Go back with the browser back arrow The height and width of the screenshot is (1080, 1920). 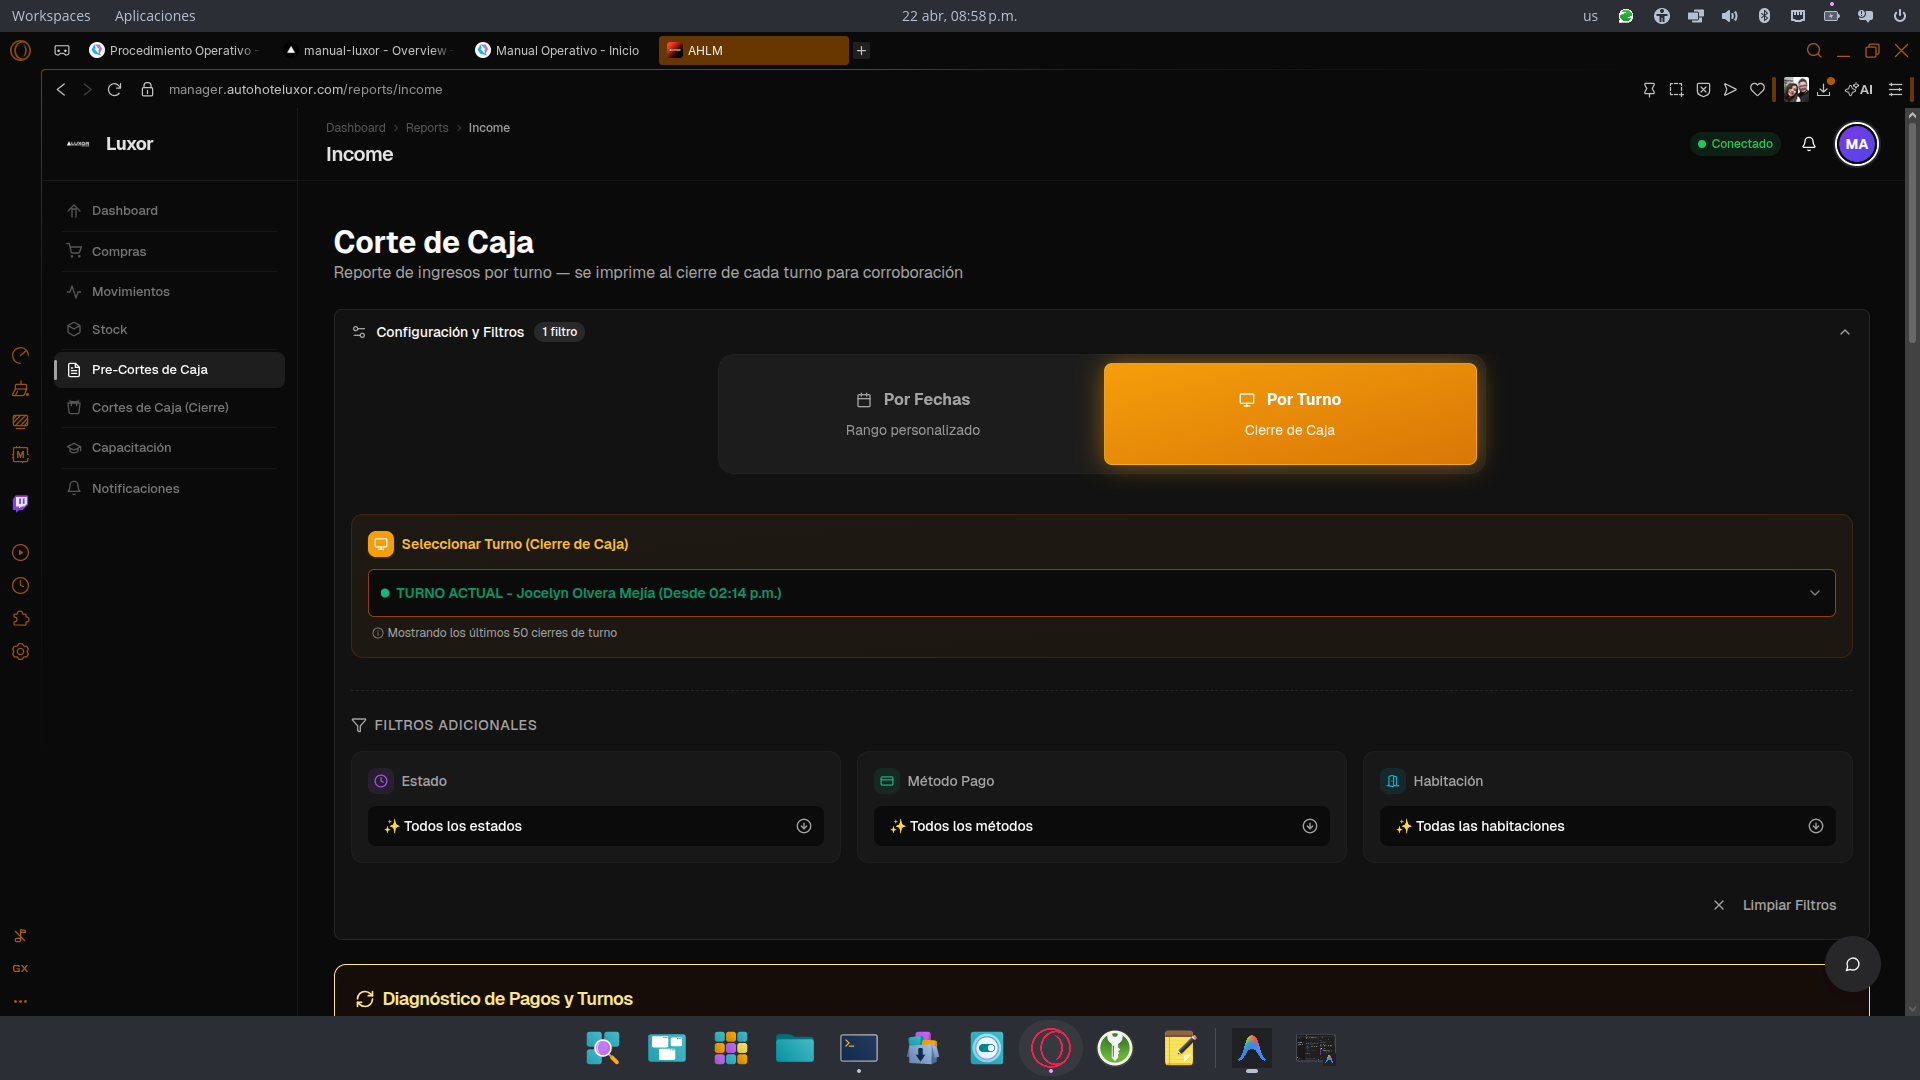(x=61, y=89)
